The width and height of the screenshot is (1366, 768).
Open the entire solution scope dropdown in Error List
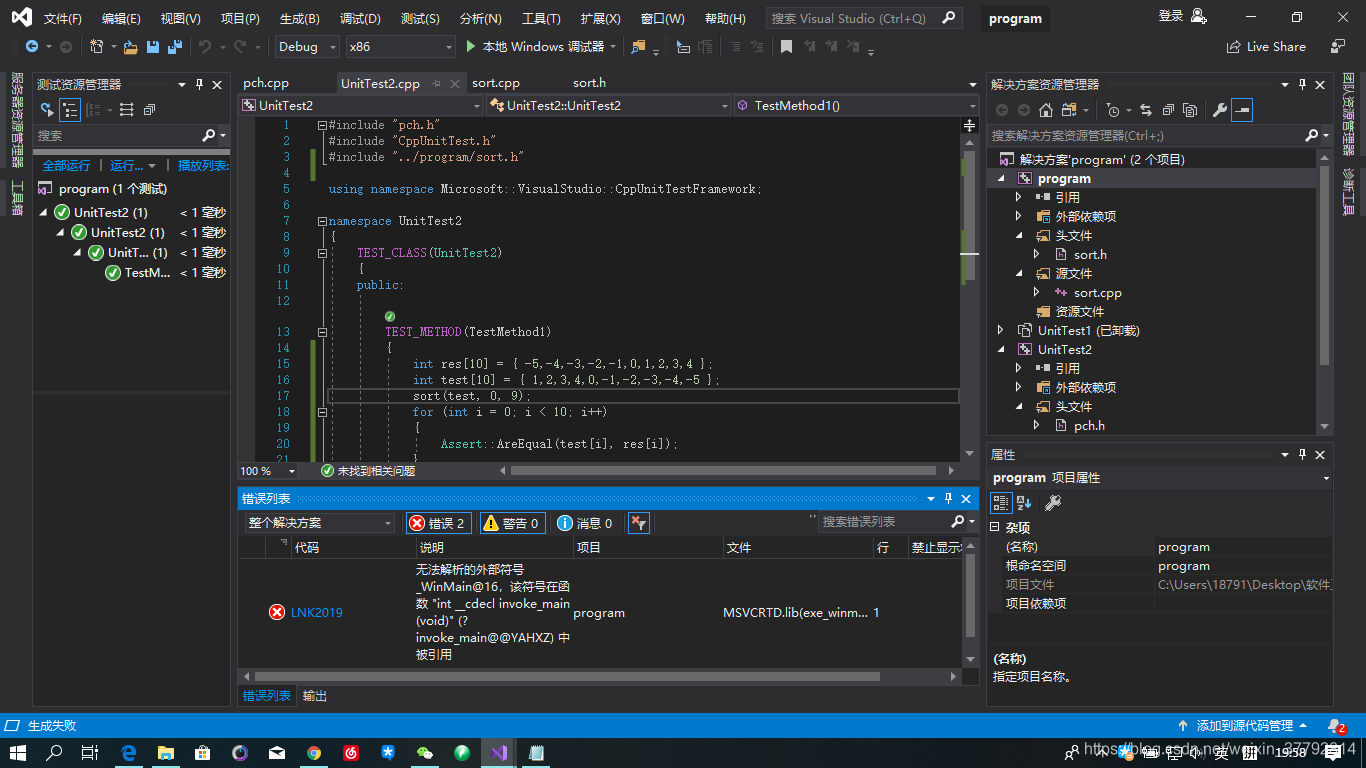tap(320, 523)
